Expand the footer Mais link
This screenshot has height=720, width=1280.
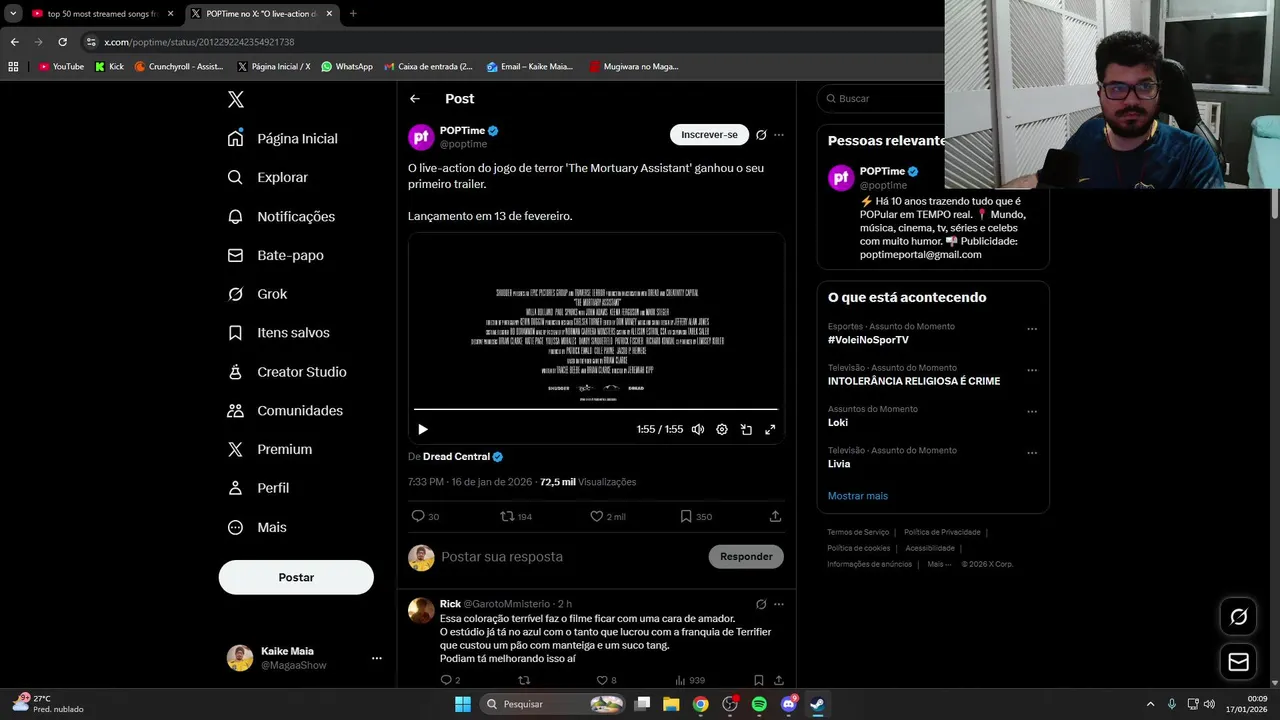coord(938,564)
